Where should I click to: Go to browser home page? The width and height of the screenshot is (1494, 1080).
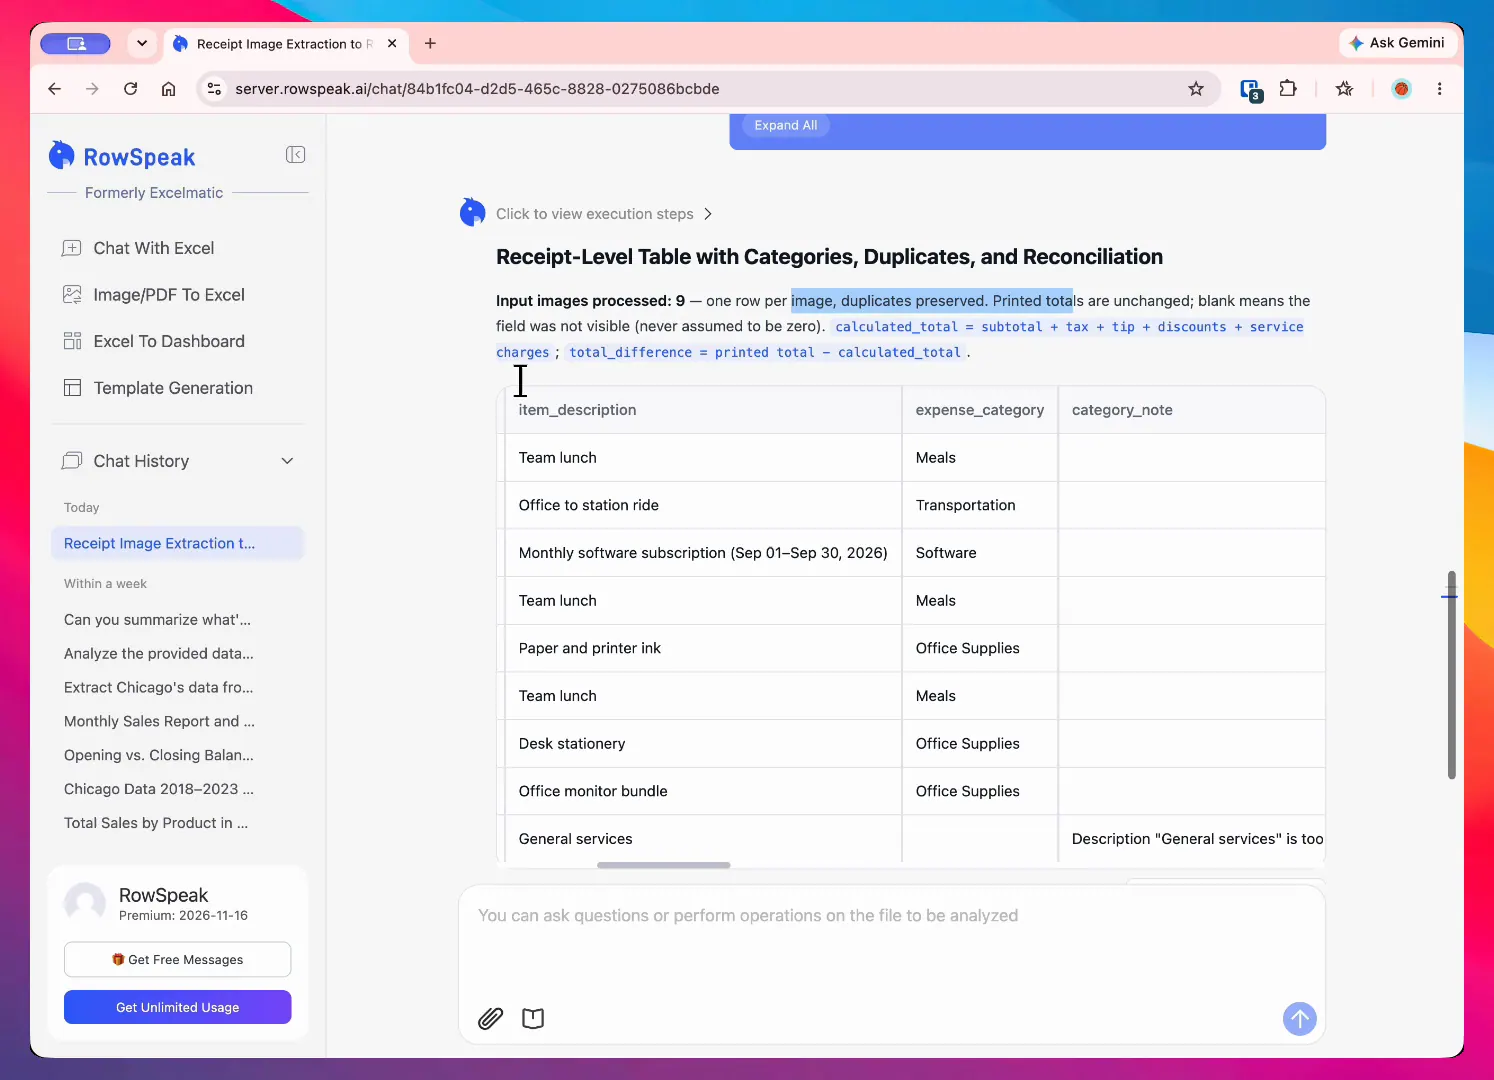tap(169, 89)
